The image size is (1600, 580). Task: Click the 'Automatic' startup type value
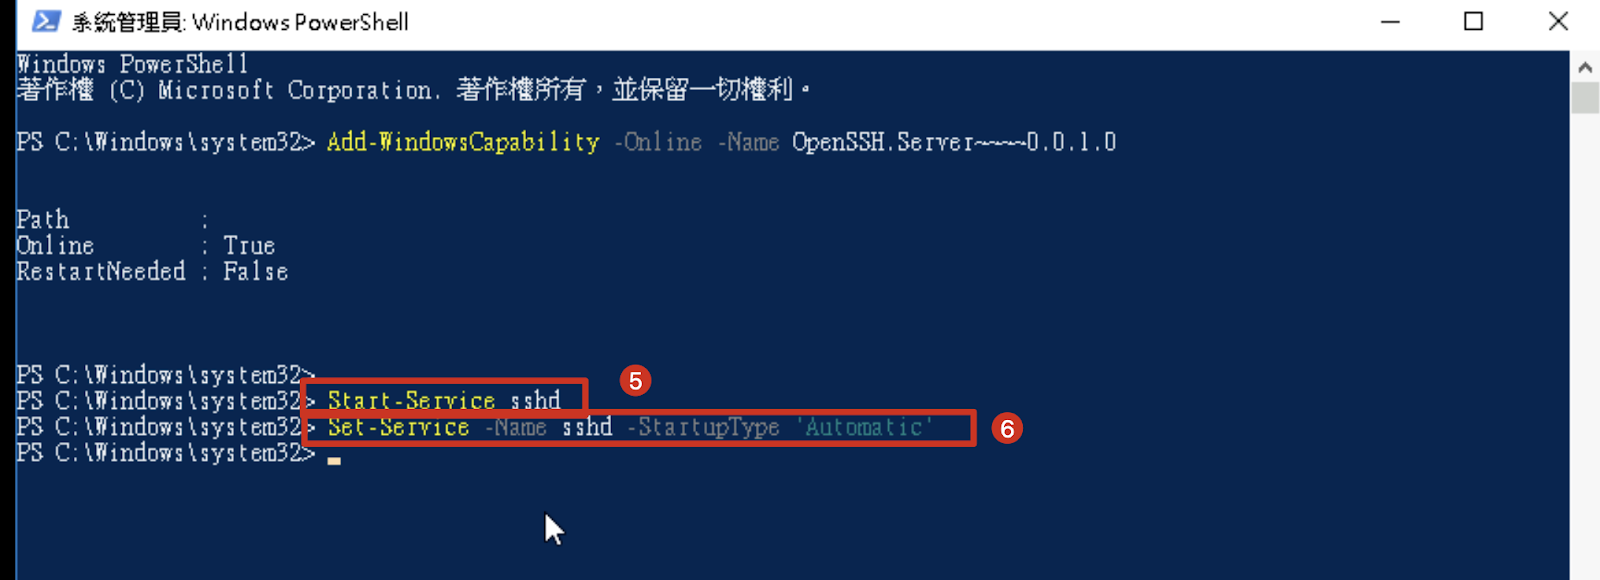tap(864, 427)
